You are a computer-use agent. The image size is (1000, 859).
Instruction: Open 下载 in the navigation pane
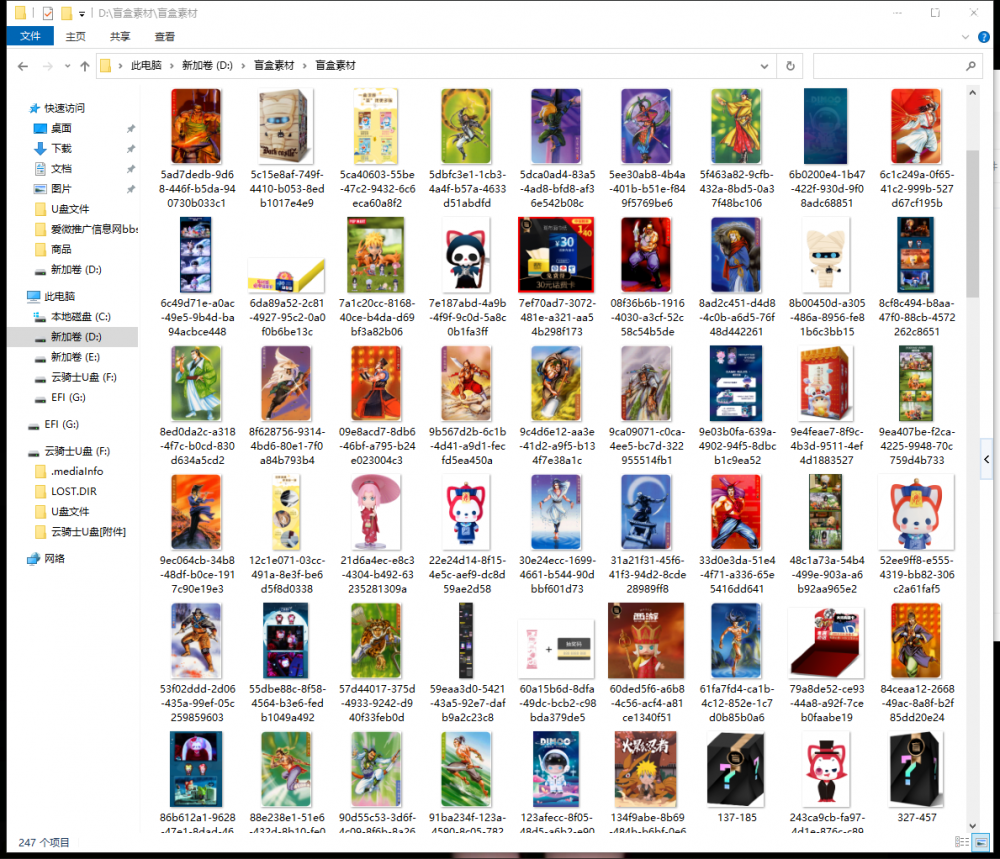pos(61,149)
